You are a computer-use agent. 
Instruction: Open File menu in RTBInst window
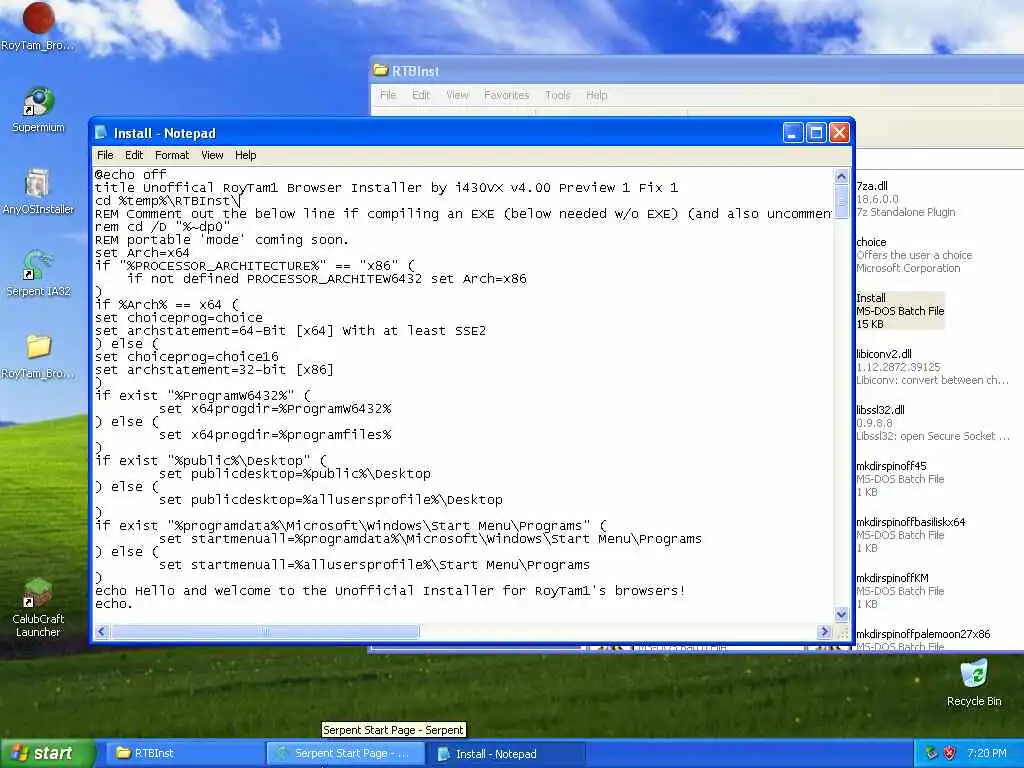[388, 95]
